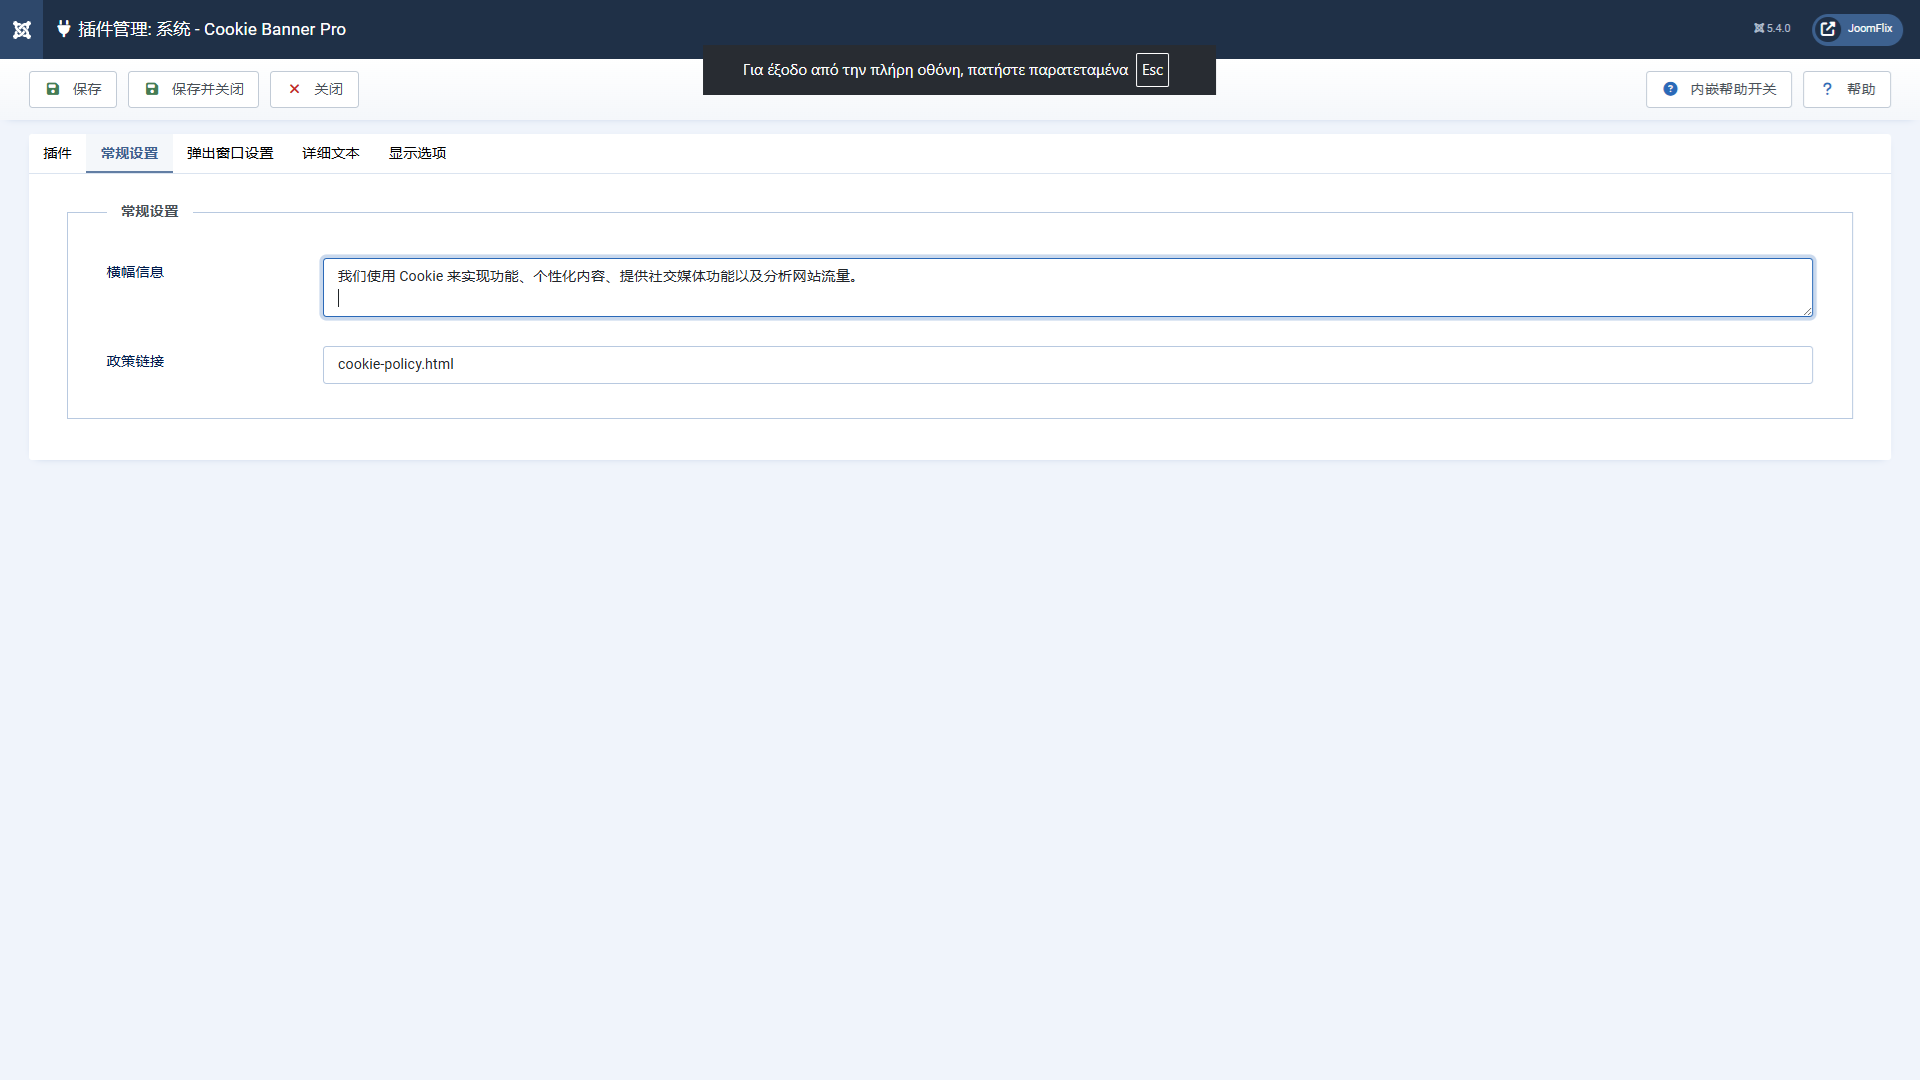This screenshot has height=1080, width=1920.
Task: Click the blue help circle icon
Action: point(1670,89)
